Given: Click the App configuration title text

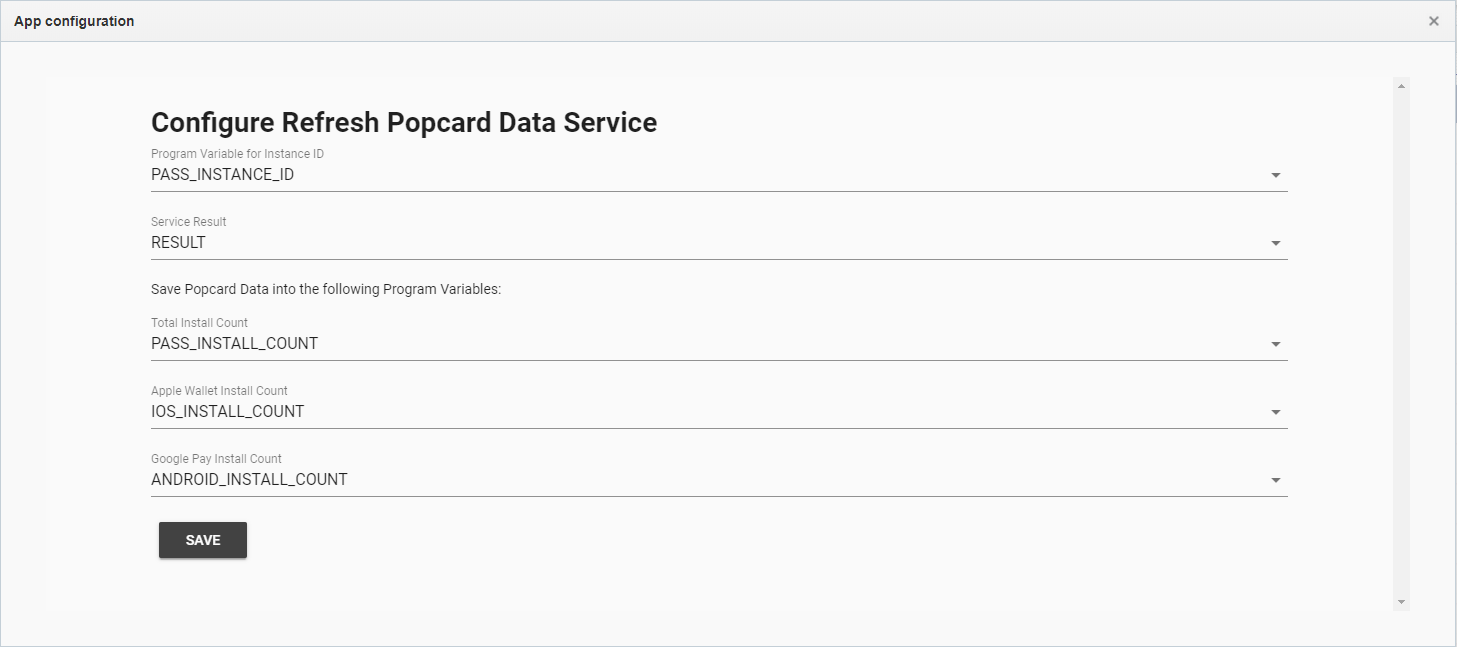Looking at the screenshot, I should [x=74, y=21].
